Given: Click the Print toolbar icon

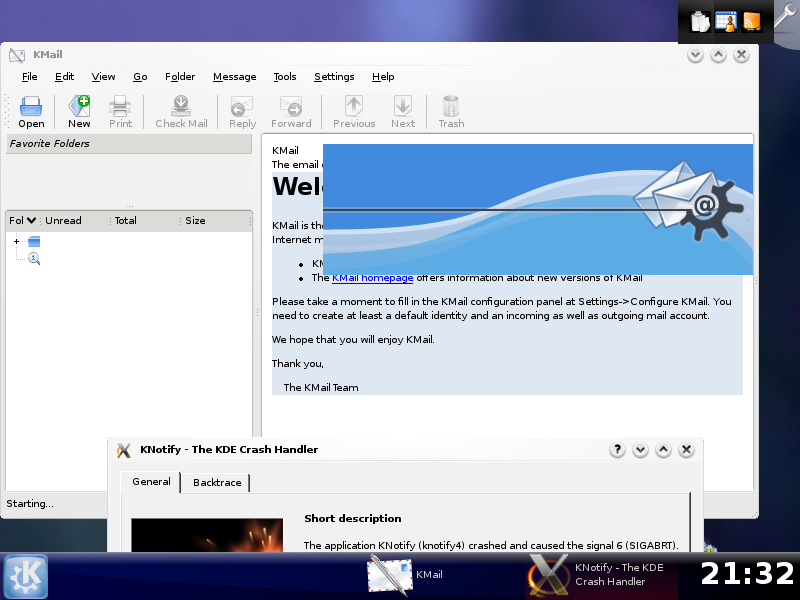Looking at the screenshot, I should 120,106.
